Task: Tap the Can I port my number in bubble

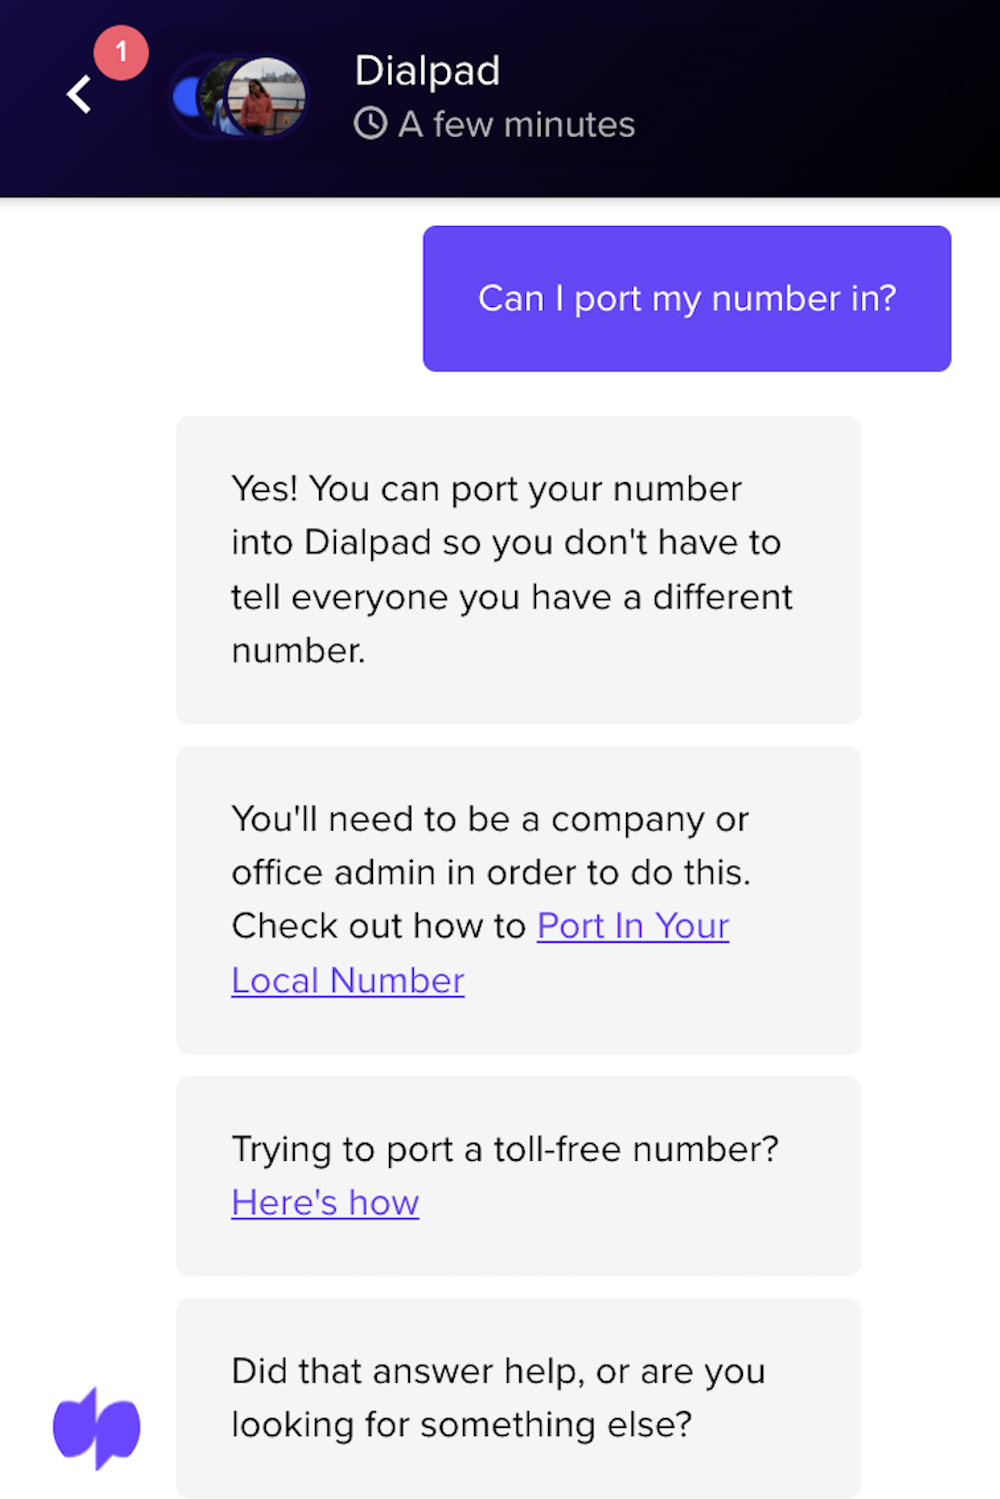Action: pos(687,298)
